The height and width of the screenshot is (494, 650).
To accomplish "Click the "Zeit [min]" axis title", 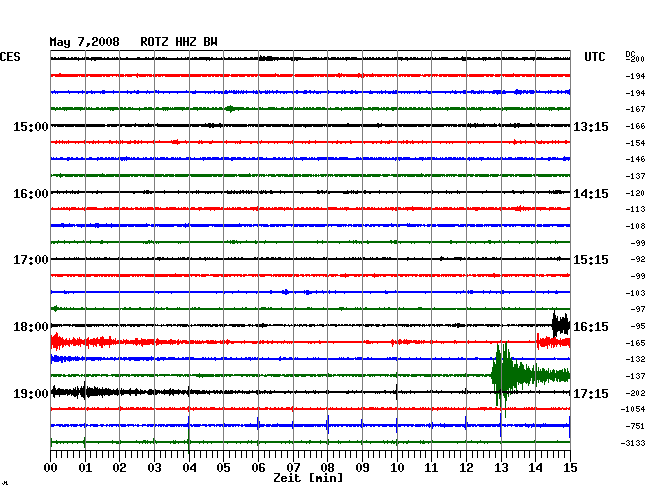I will pos(308,478).
